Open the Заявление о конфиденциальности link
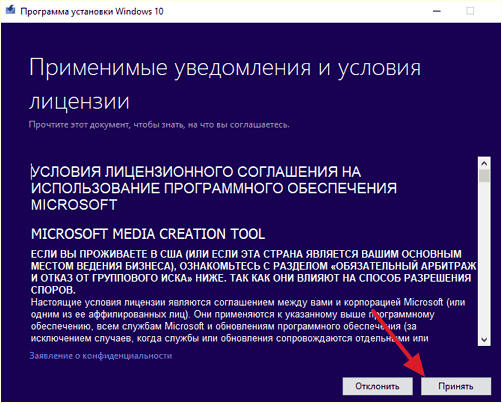This screenshot has height=403, width=502. (101, 356)
